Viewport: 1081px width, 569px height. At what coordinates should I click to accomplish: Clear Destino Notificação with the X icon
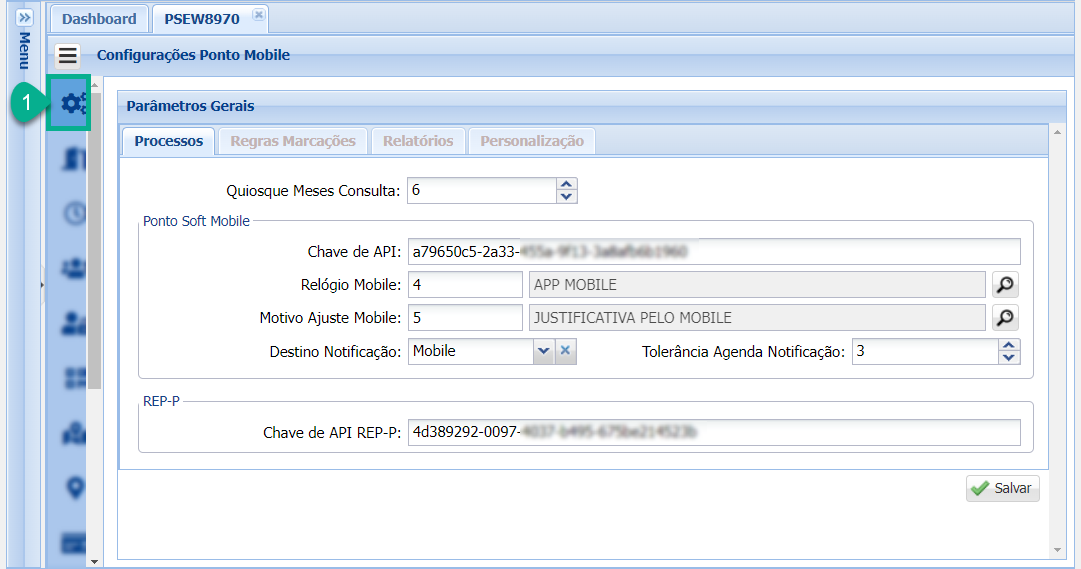pyautogui.click(x=565, y=351)
